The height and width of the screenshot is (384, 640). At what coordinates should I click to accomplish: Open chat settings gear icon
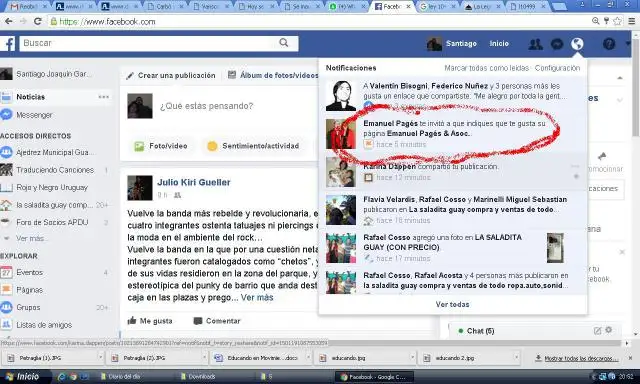click(x=609, y=330)
